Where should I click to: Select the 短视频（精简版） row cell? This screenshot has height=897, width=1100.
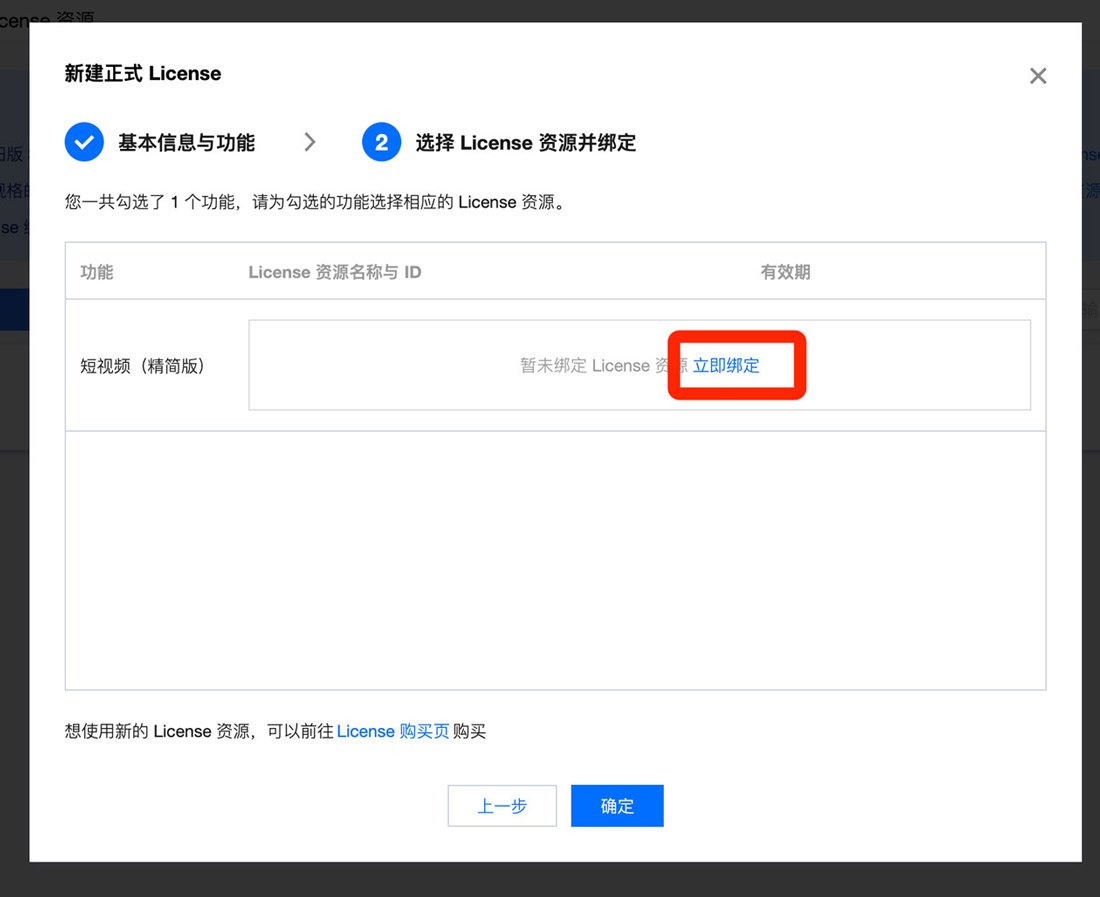[143, 366]
